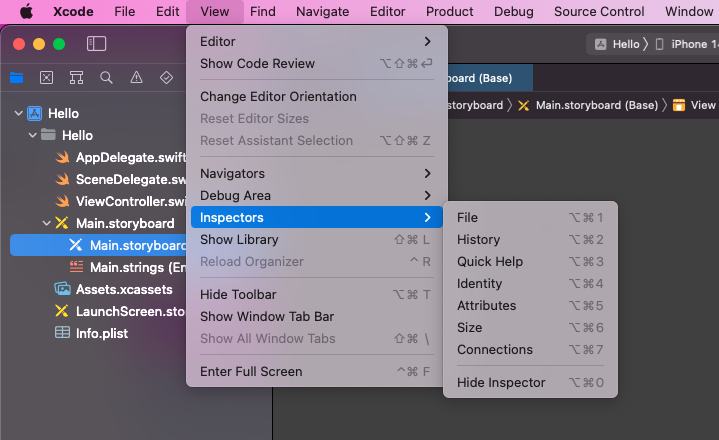The height and width of the screenshot is (440, 719).
Task: Open the Issue navigator warning icon
Action: coord(136,77)
